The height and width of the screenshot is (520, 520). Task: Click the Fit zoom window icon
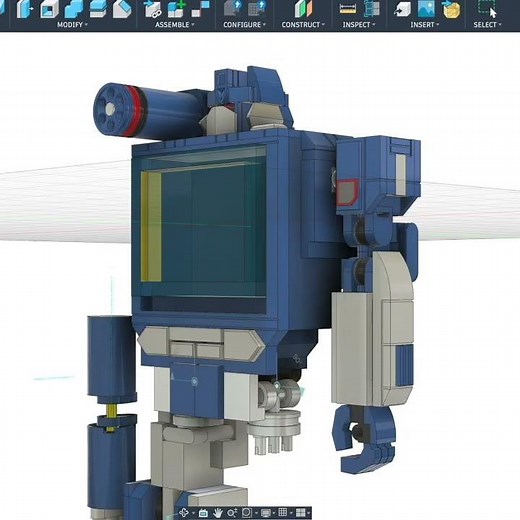[x=246, y=513]
